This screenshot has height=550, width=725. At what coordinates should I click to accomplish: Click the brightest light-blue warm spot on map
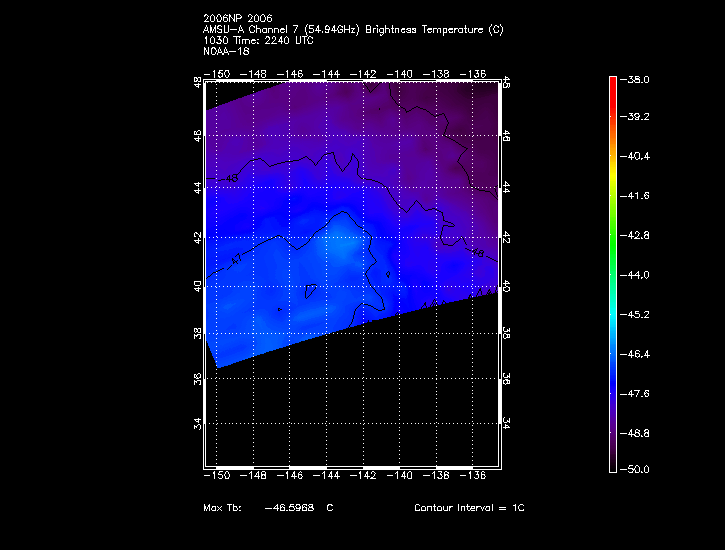click(x=343, y=245)
